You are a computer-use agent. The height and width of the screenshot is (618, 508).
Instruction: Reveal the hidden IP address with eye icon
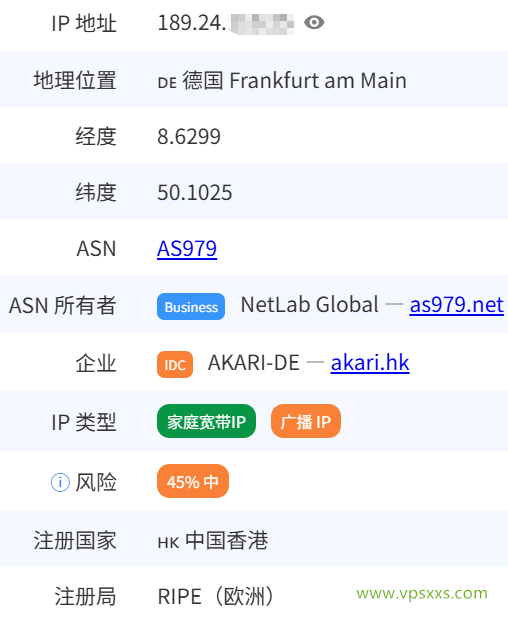[314, 22]
